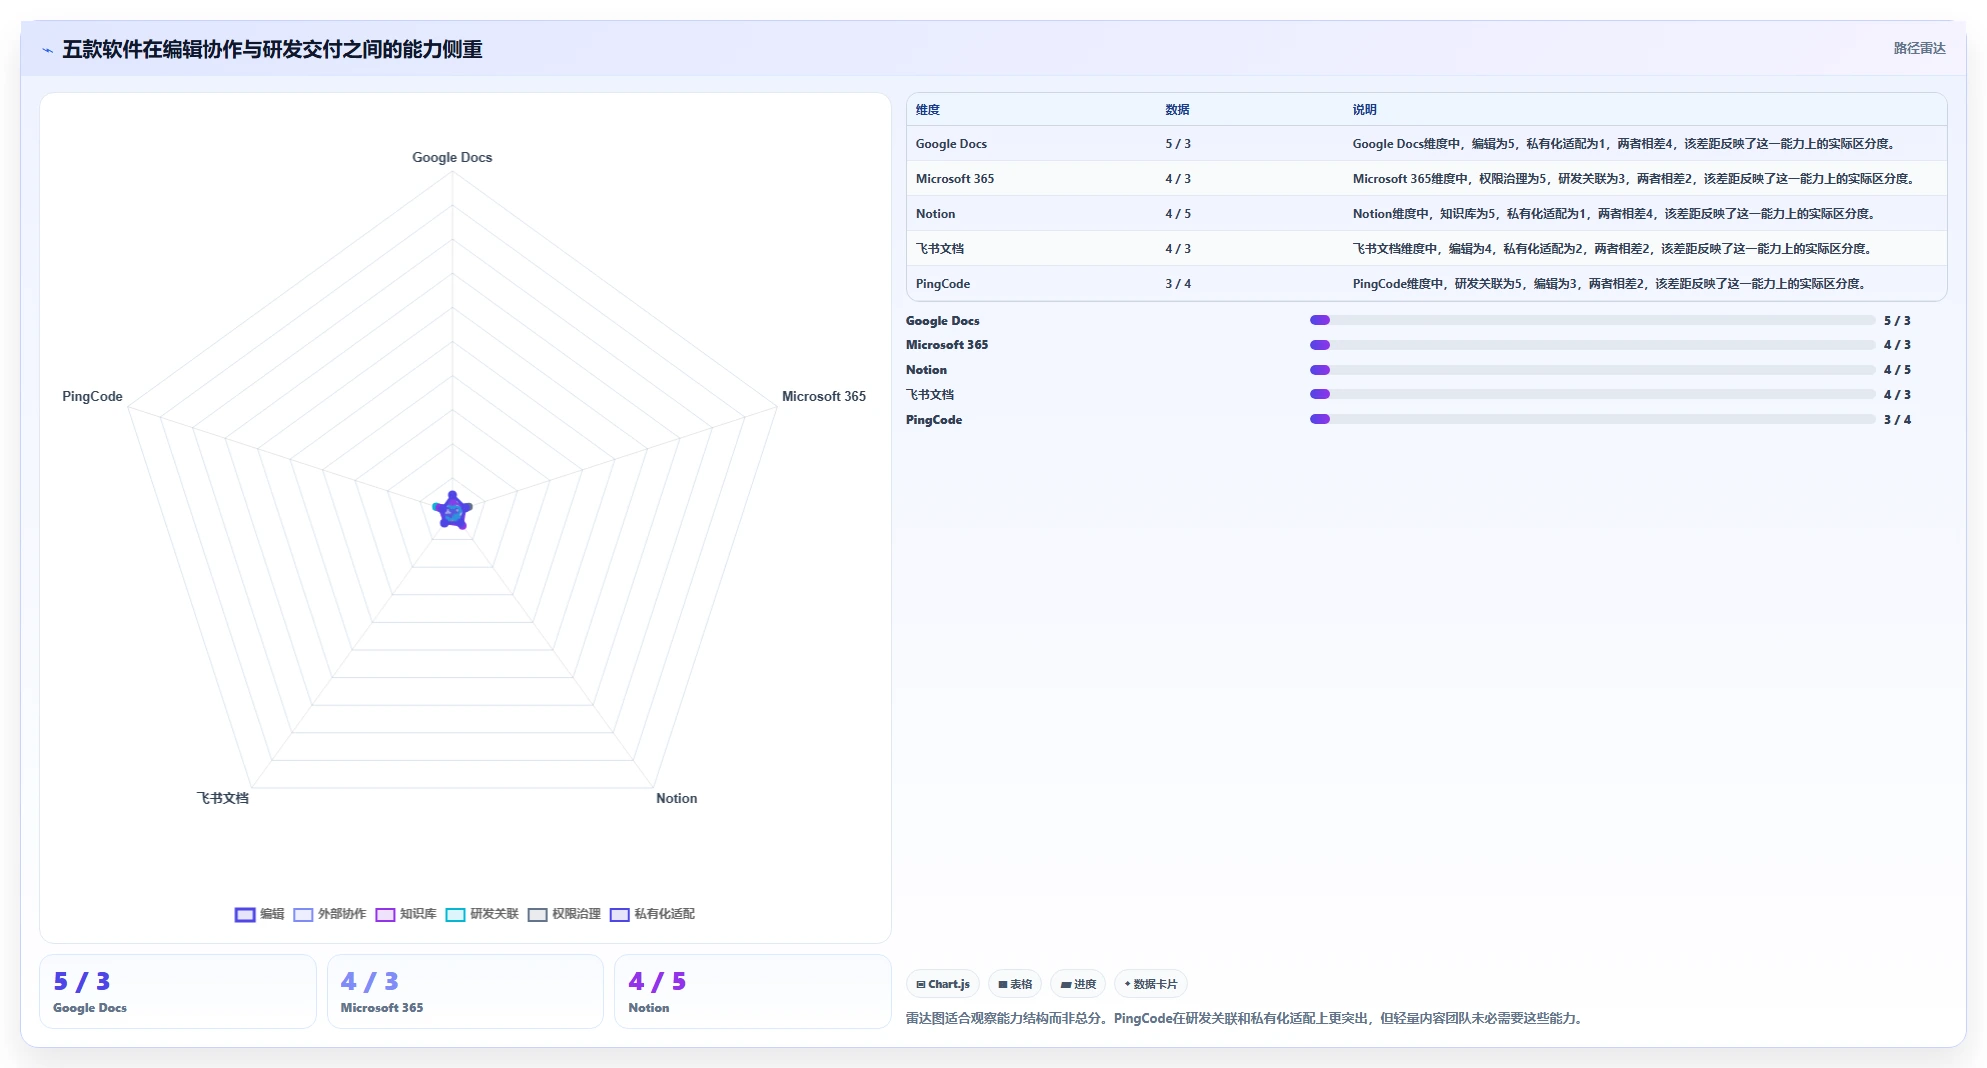Click the PingCode radar axis label
Viewport: 1987px width, 1068px height.
point(92,396)
